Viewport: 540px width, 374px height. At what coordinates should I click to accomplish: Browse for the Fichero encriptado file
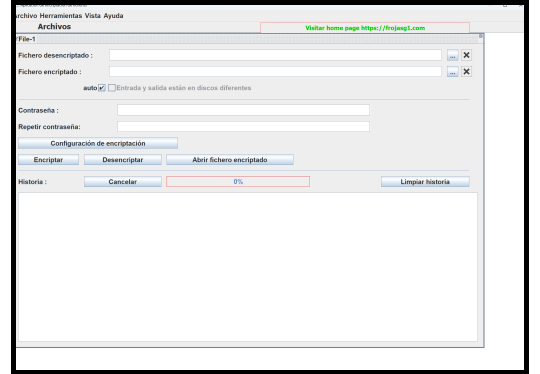click(453, 72)
